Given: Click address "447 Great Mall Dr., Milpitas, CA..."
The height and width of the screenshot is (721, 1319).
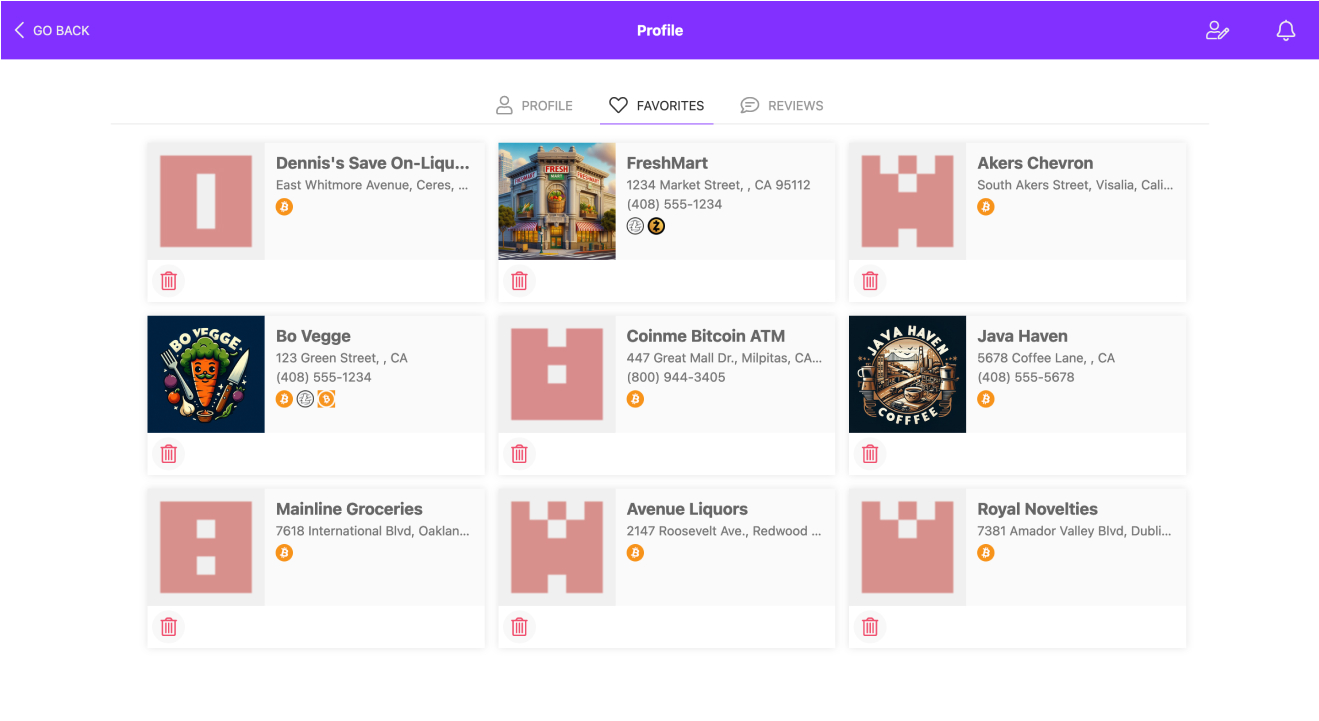Looking at the screenshot, I should pyautogui.click(x=724, y=358).
